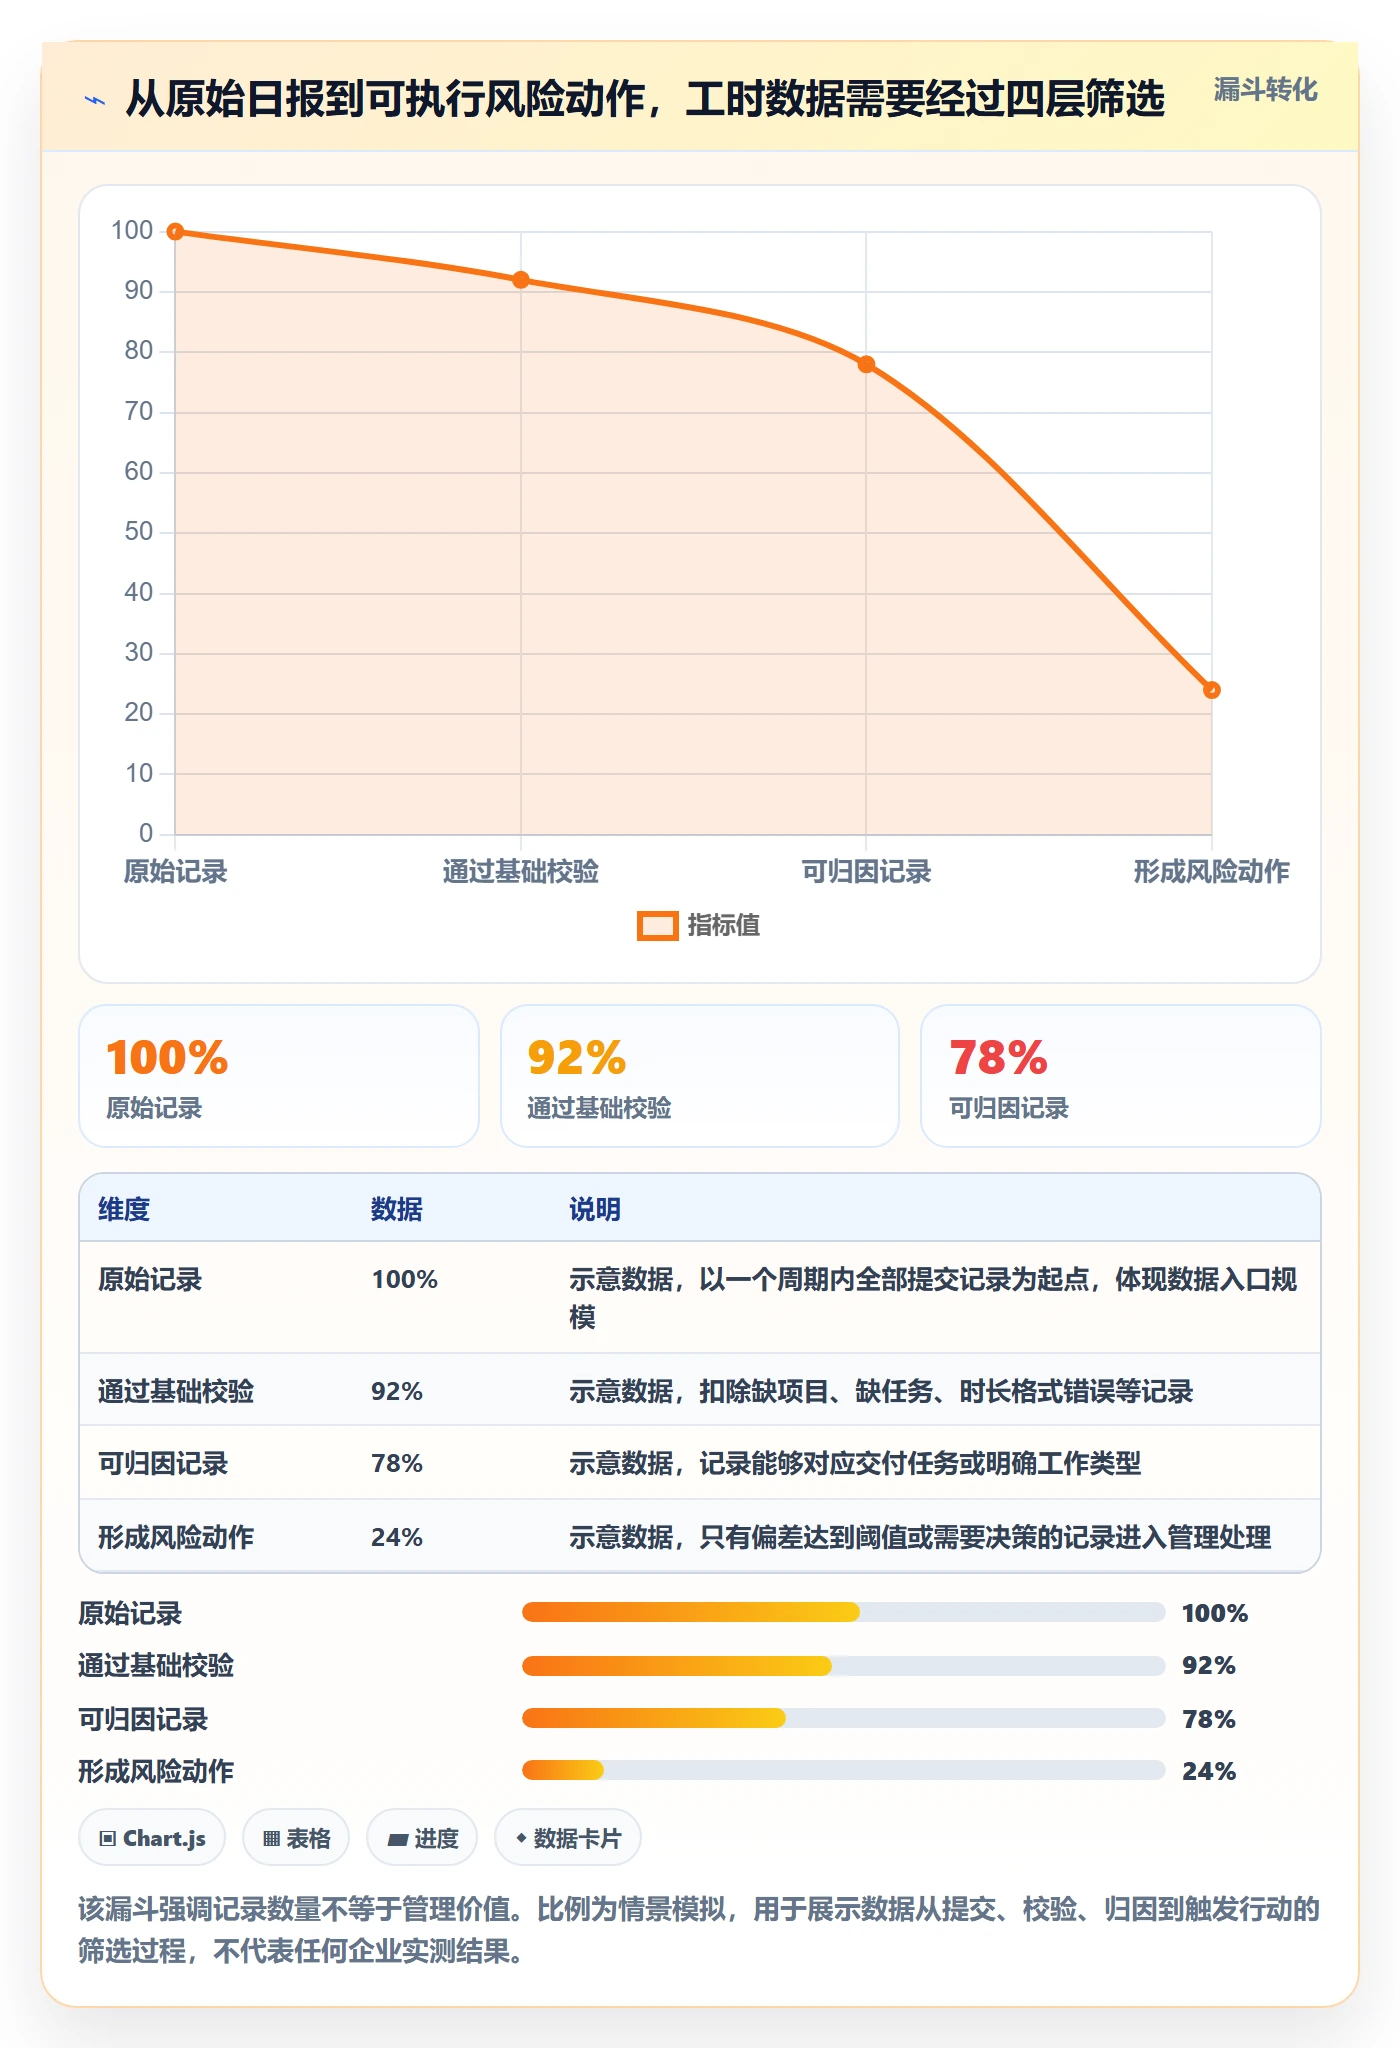Viewport: 1400px width, 2048px height.
Task: Click the lightning bolt icon beside the title
Action: (95, 100)
